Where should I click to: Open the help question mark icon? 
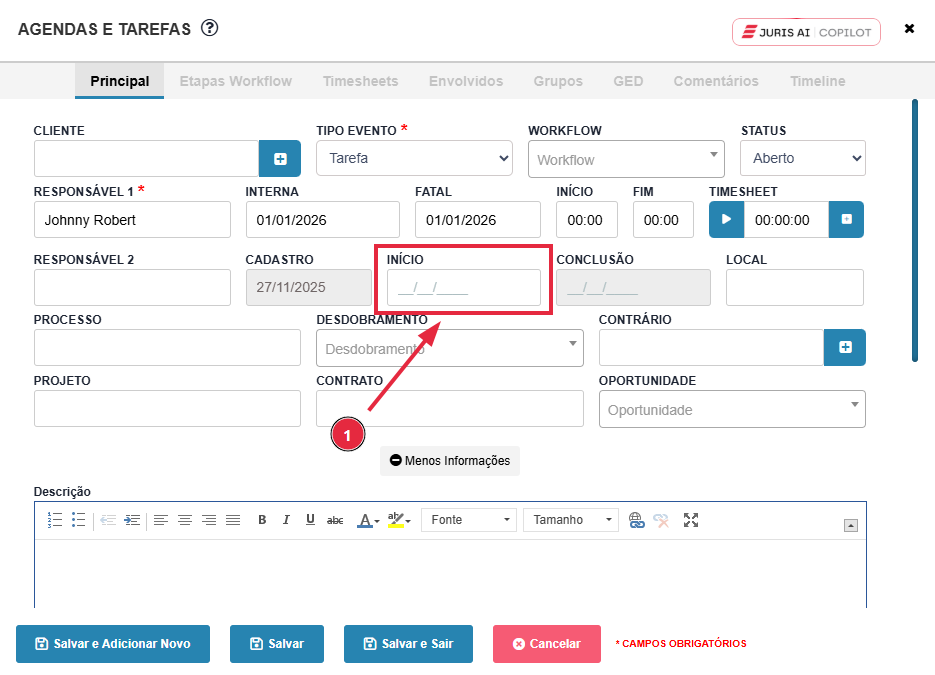(209, 28)
